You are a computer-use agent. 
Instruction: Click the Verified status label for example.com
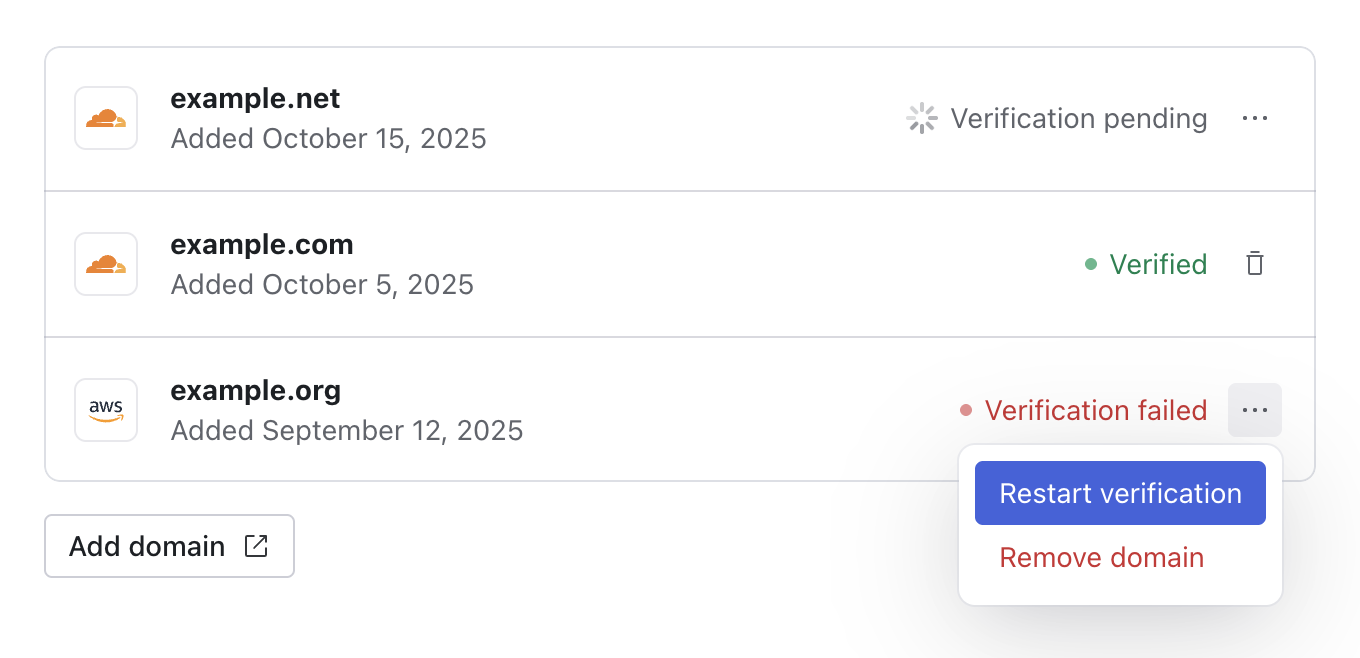[1158, 264]
